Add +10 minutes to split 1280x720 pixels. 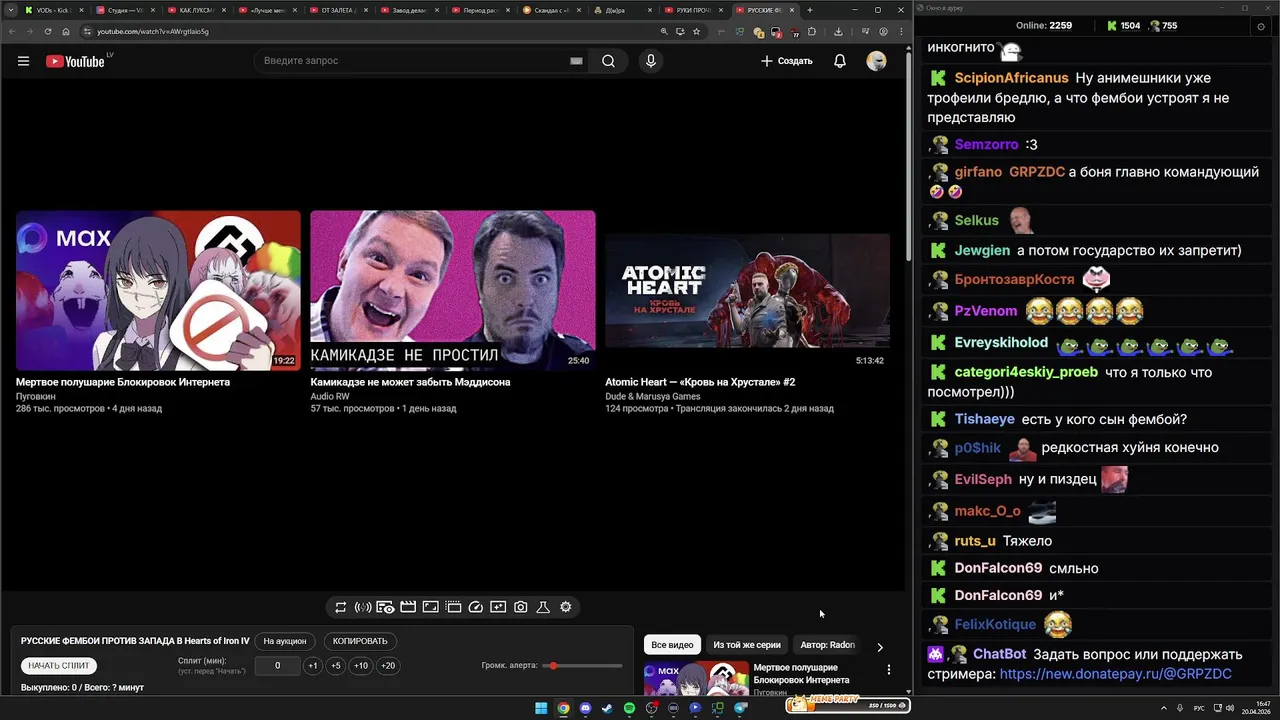tap(361, 666)
